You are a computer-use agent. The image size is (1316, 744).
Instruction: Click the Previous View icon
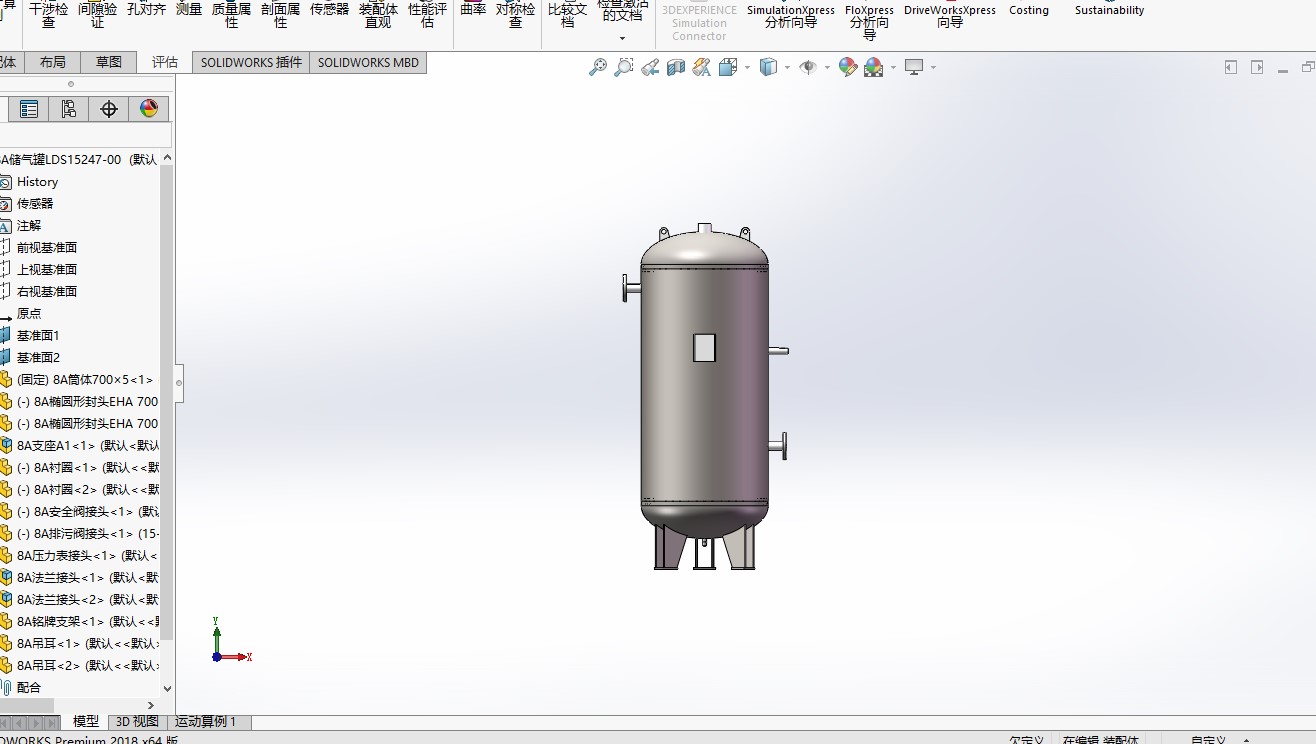(650, 67)
